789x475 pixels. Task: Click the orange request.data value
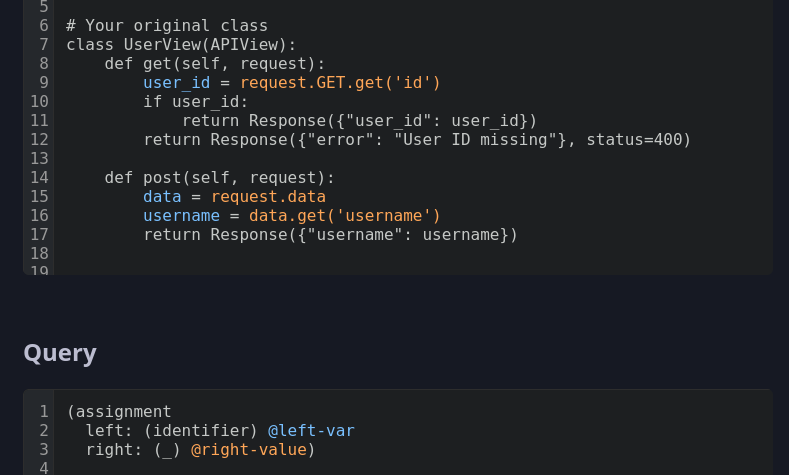268,197
